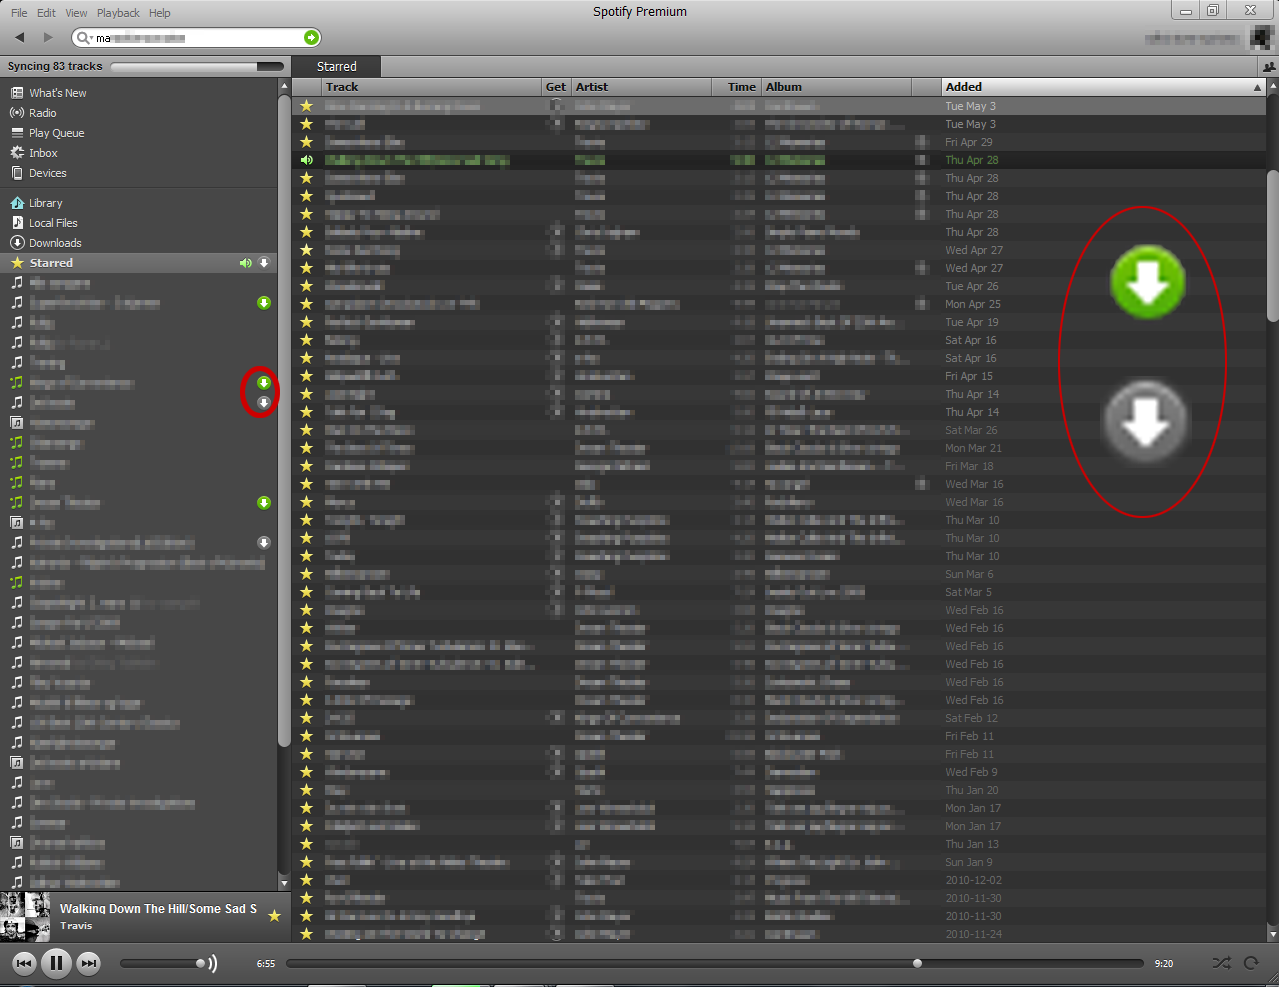This screenshot has height=987, width=1279.
Task: Skip to the next track
Action: coord(89,963)
